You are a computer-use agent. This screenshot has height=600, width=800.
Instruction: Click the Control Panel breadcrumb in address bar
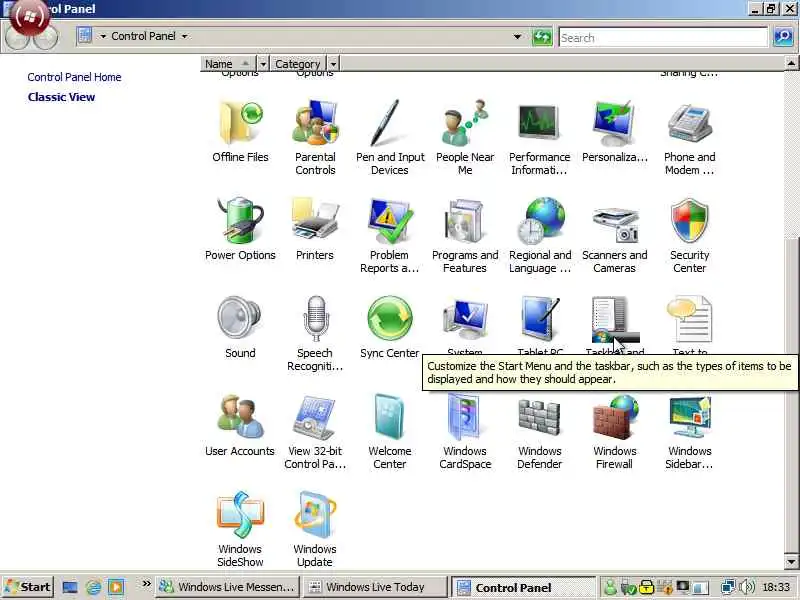coord(143,36)
